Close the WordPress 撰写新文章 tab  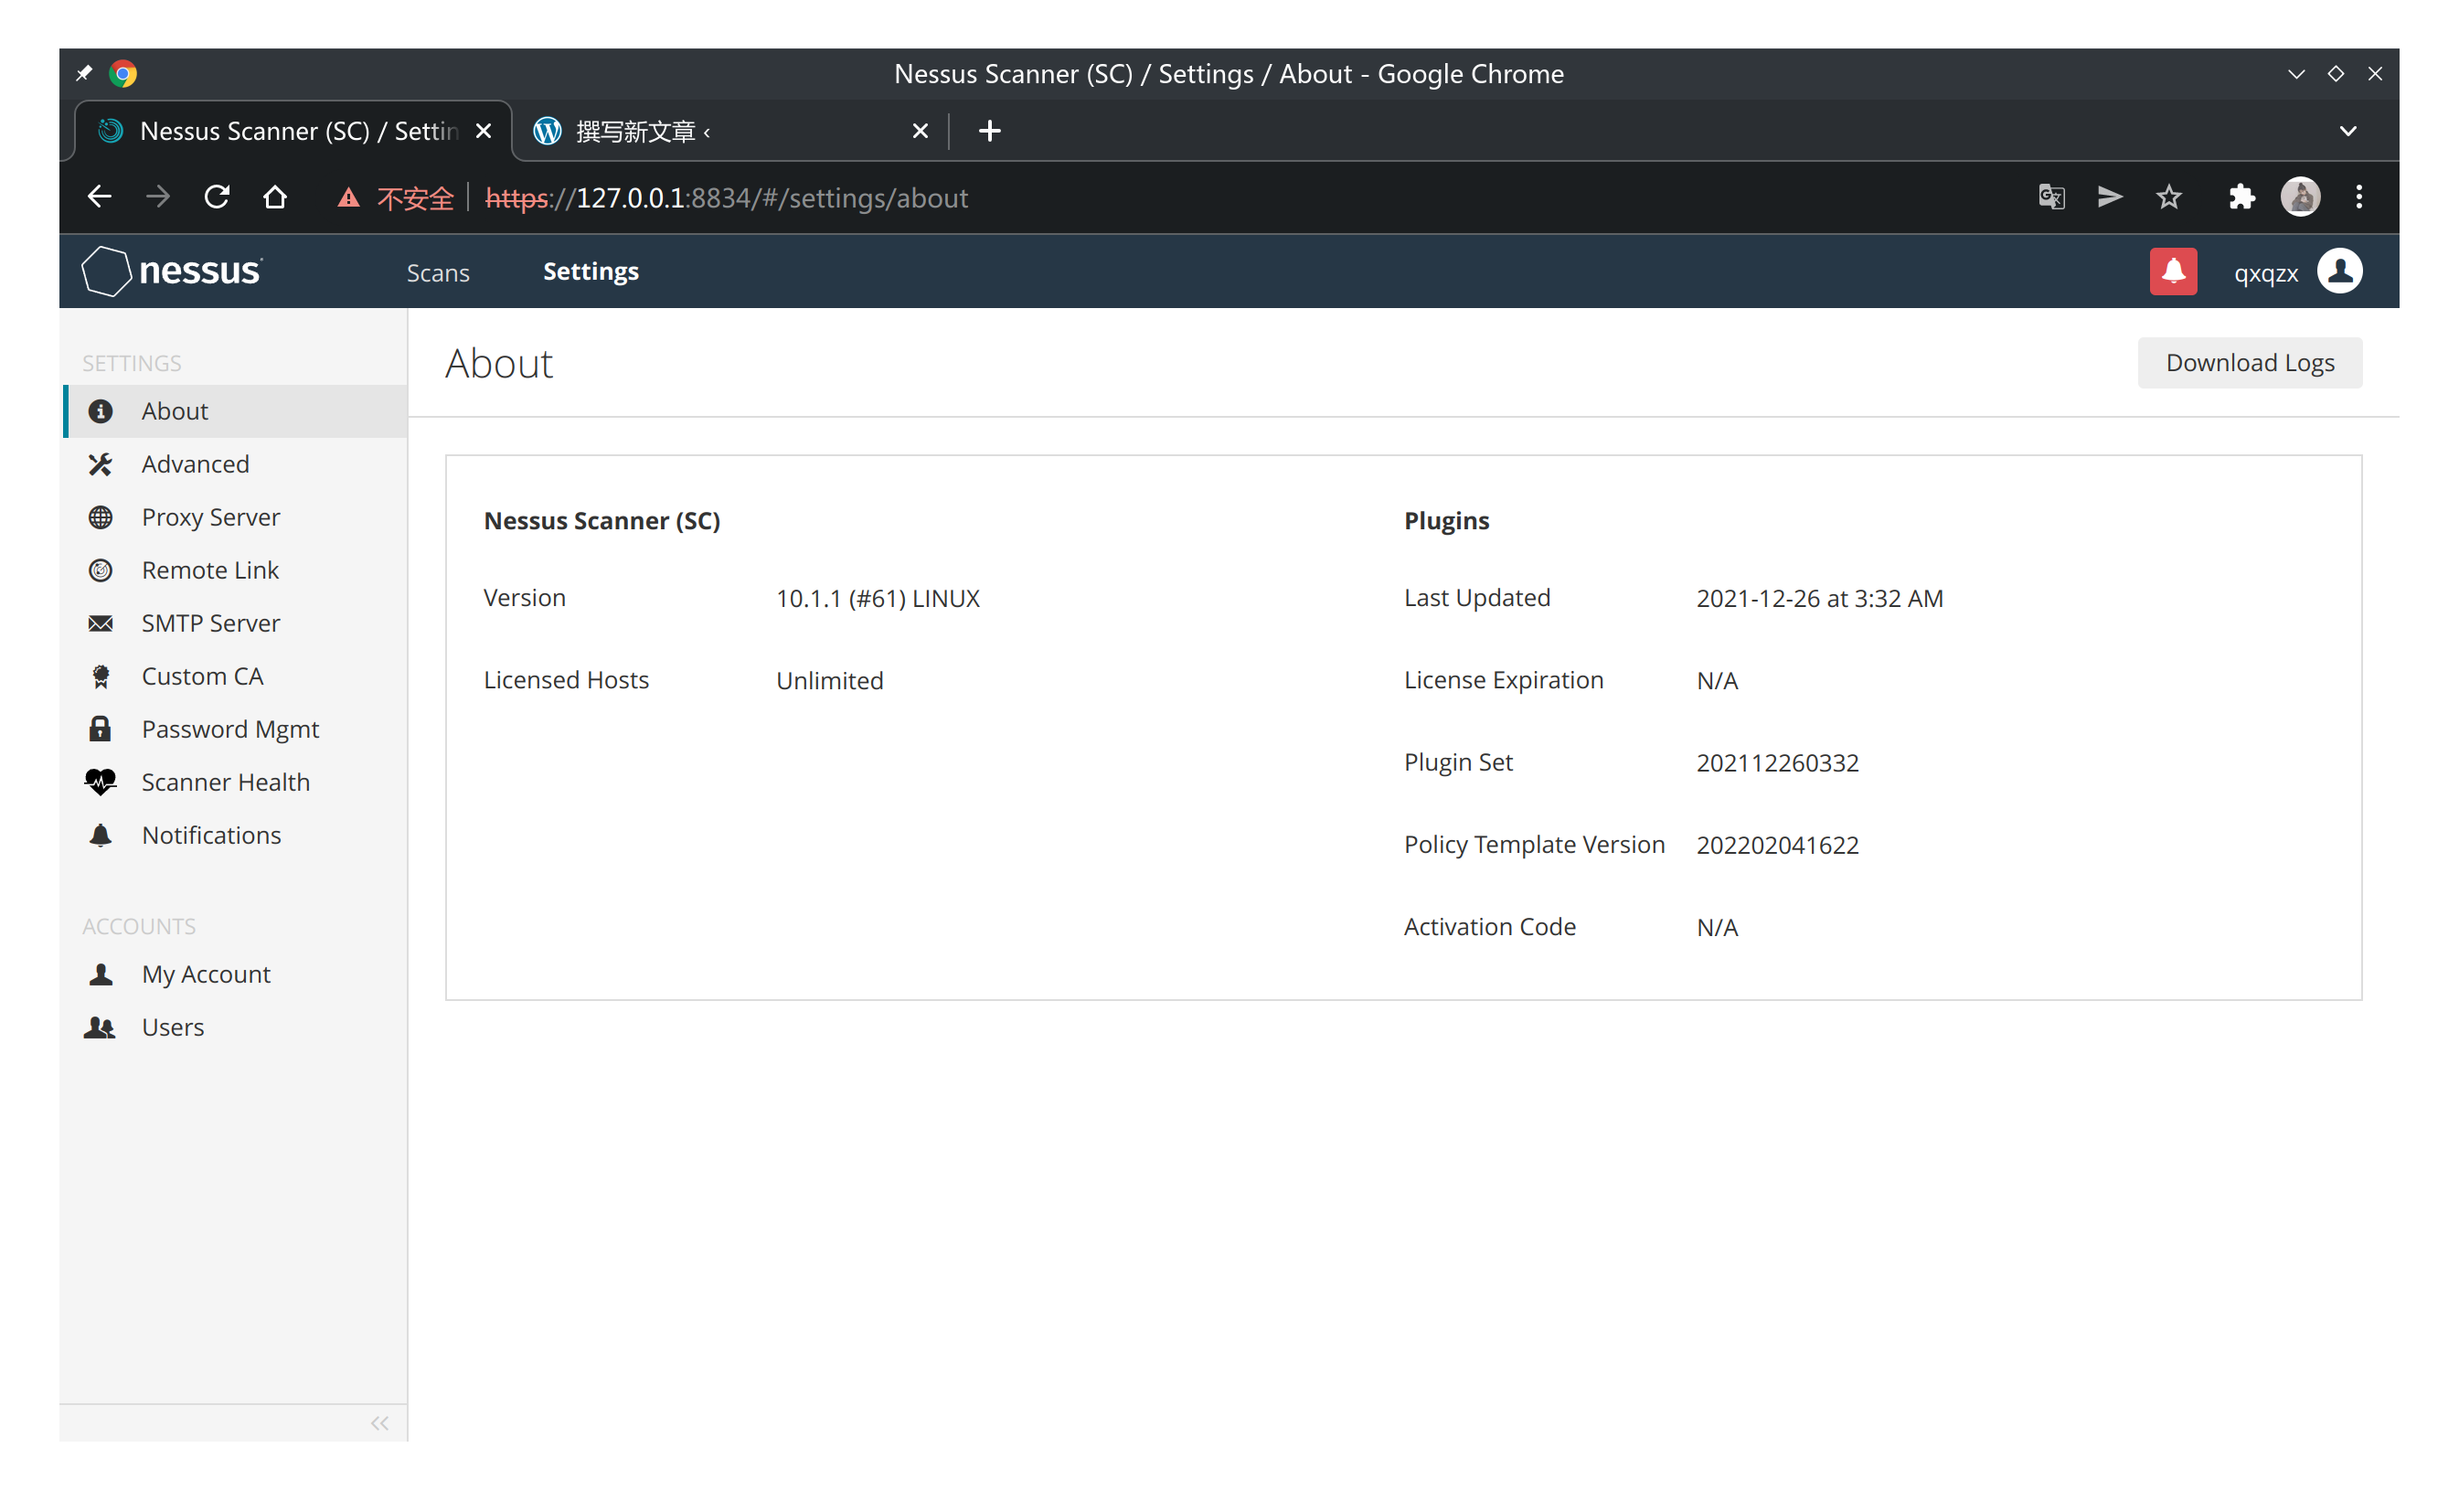[x=920, y=131]
